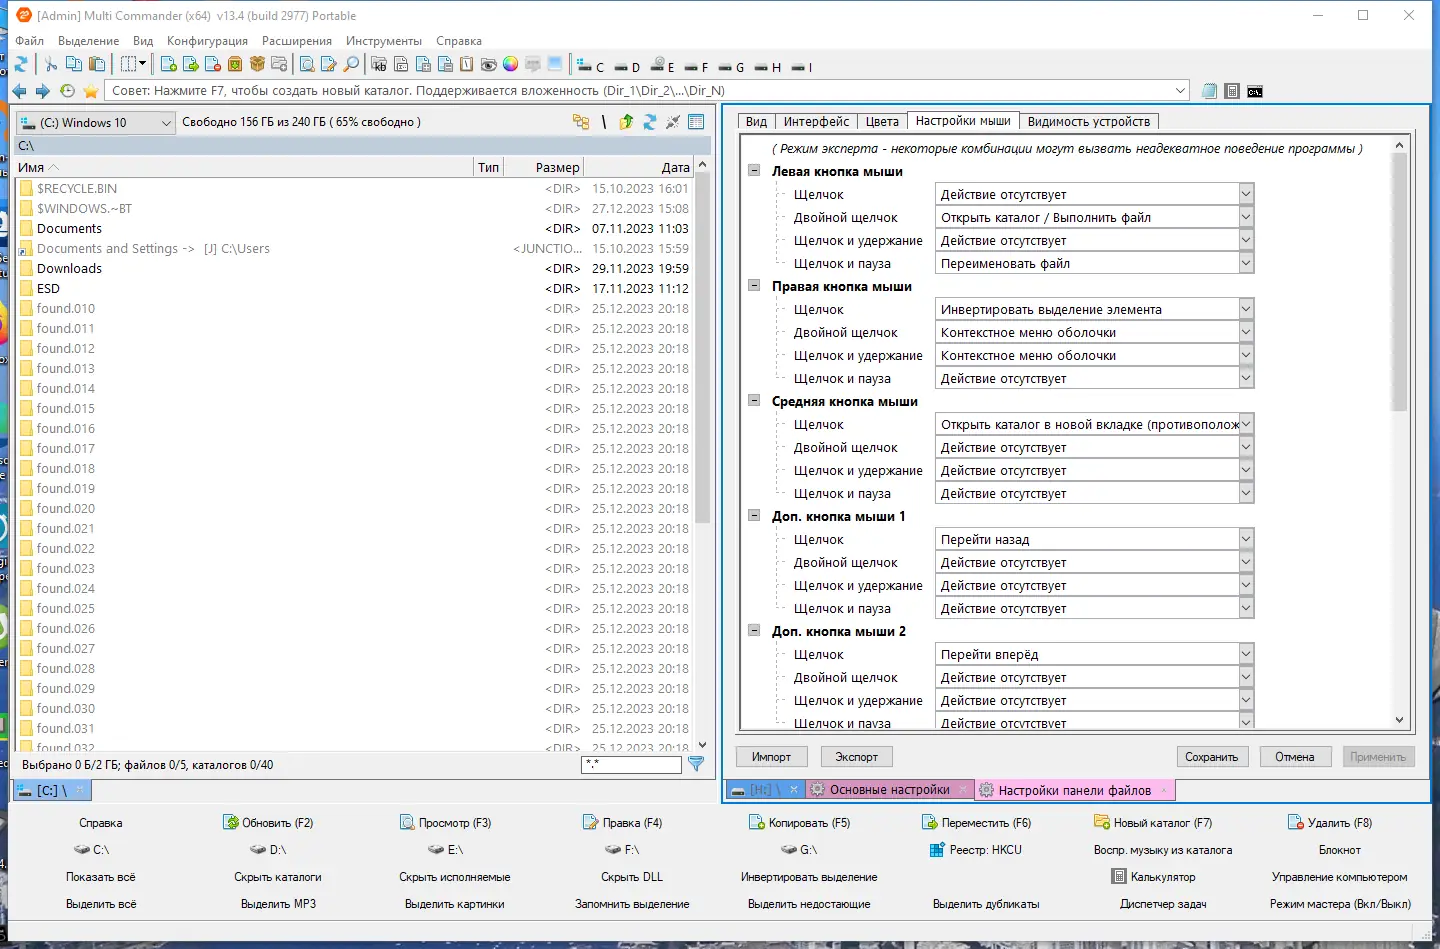Open the 'Конфигурация' menu
The image size is (1440, 949).
pos(207,41)
